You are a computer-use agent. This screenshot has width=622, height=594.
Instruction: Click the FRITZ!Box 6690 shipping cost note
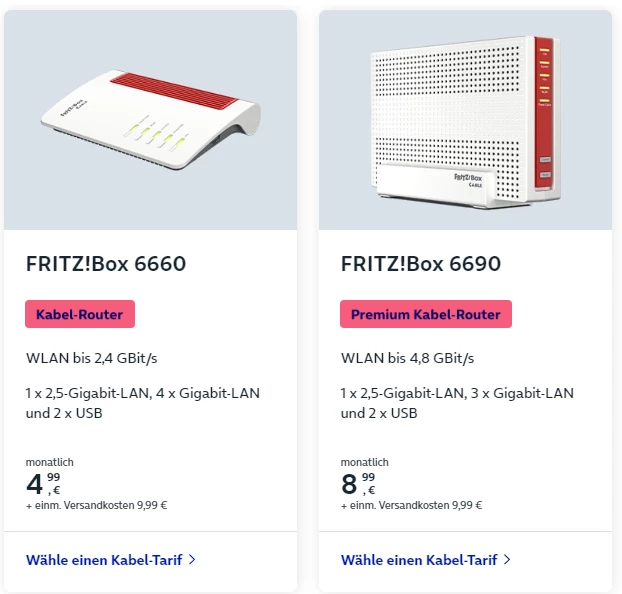pos(412,505)
